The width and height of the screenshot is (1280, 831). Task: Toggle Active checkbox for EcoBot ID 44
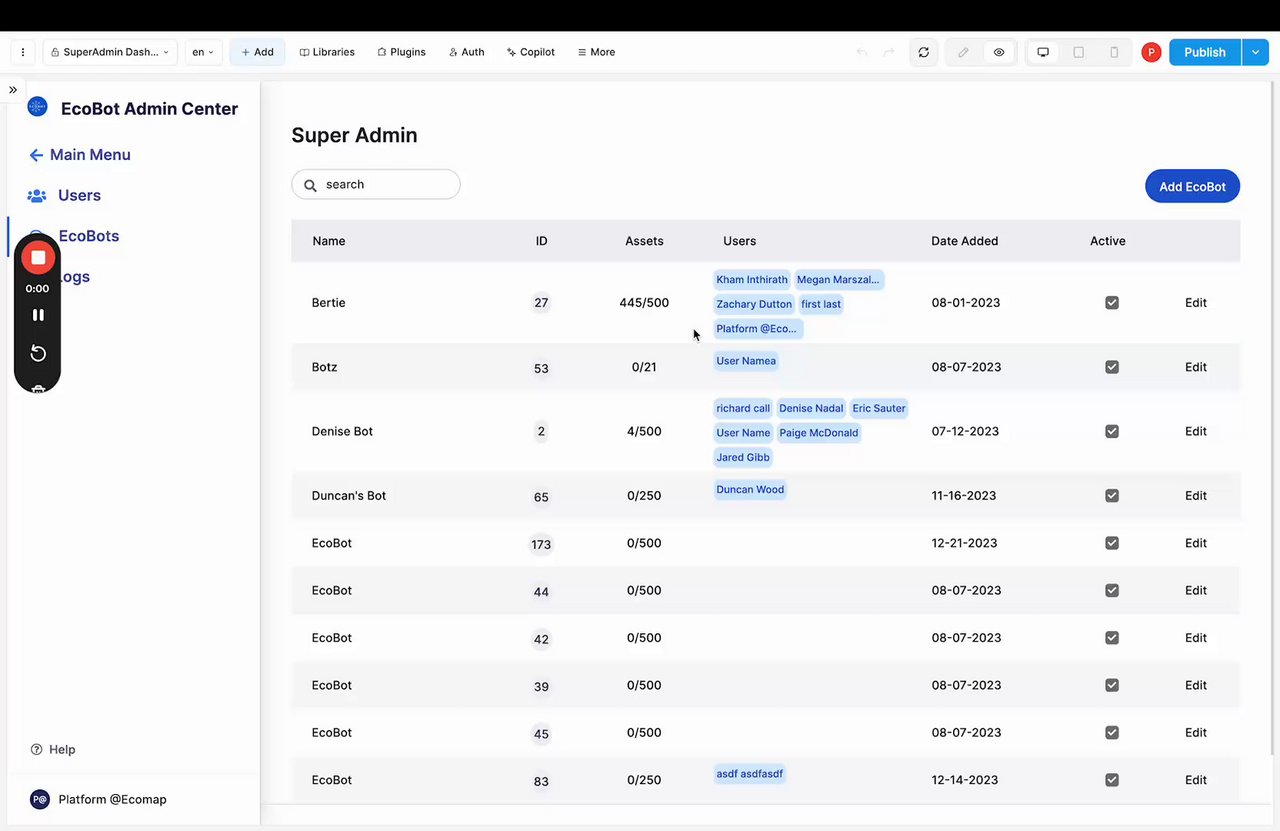[1112, 590]
